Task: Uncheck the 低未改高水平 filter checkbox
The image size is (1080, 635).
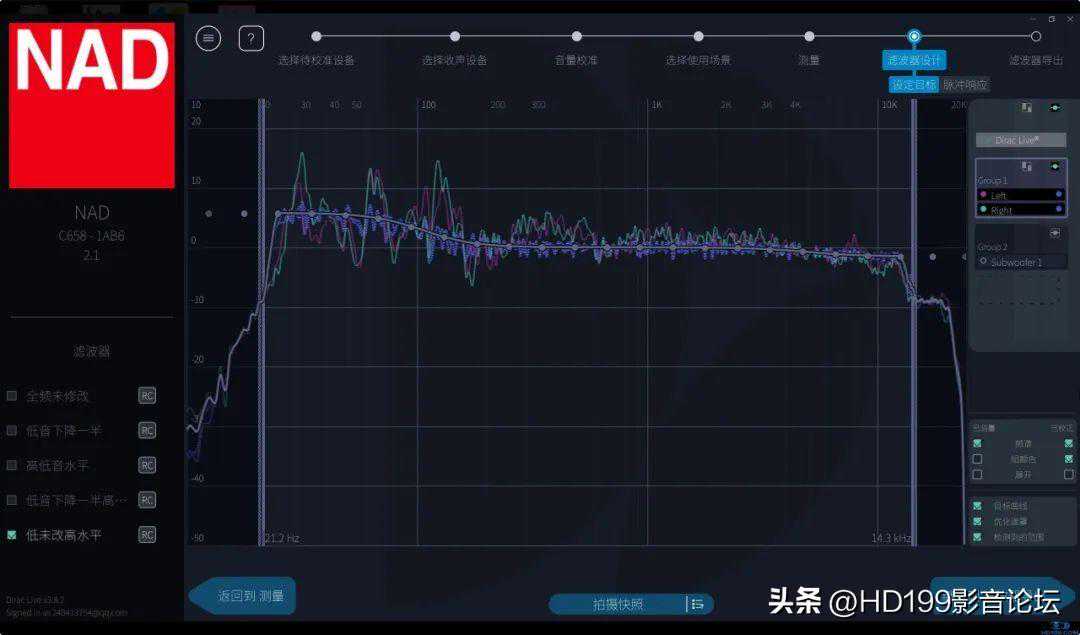Action: click(x=12, y=535)
